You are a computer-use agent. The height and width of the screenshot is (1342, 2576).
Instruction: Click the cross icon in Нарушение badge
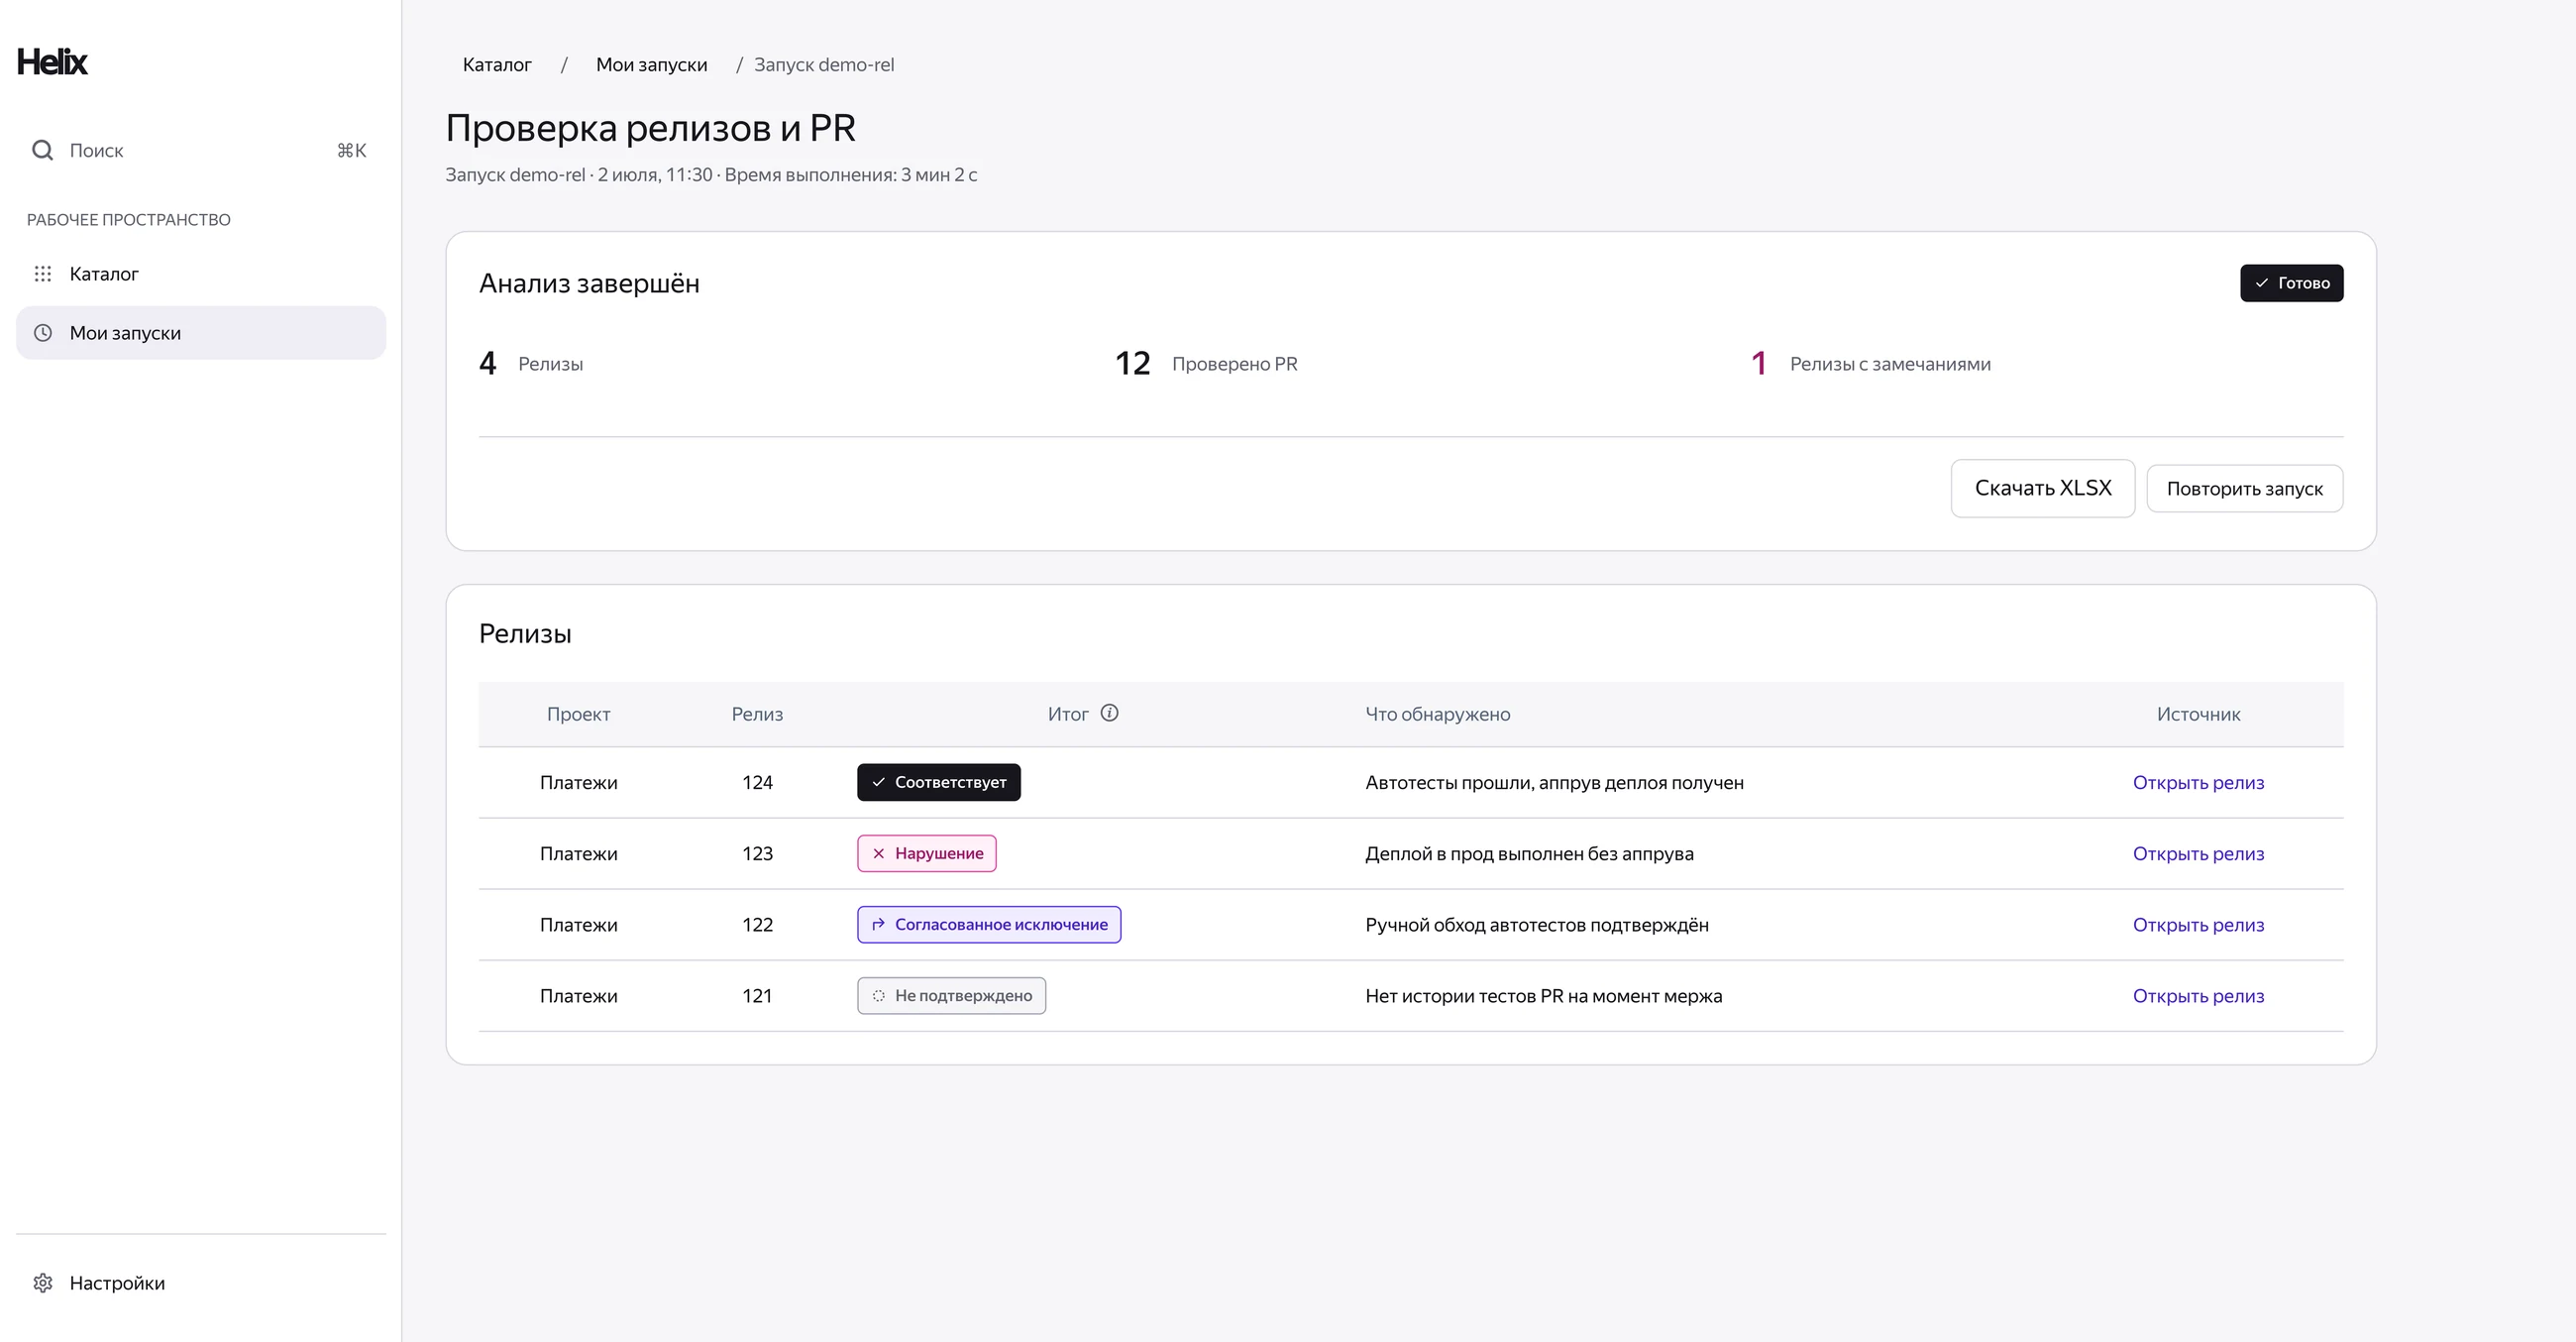878,853
